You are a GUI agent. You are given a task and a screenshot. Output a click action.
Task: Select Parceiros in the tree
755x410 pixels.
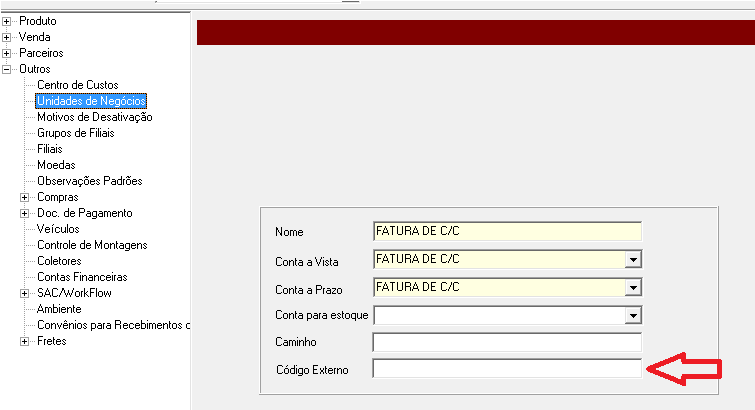[x=41, y=53]
